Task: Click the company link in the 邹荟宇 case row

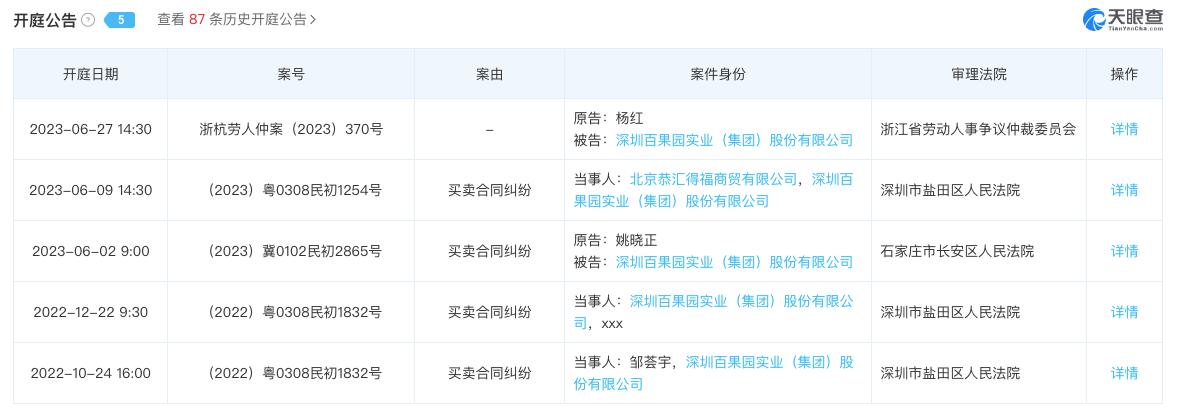Action: (x=768, y=362)
